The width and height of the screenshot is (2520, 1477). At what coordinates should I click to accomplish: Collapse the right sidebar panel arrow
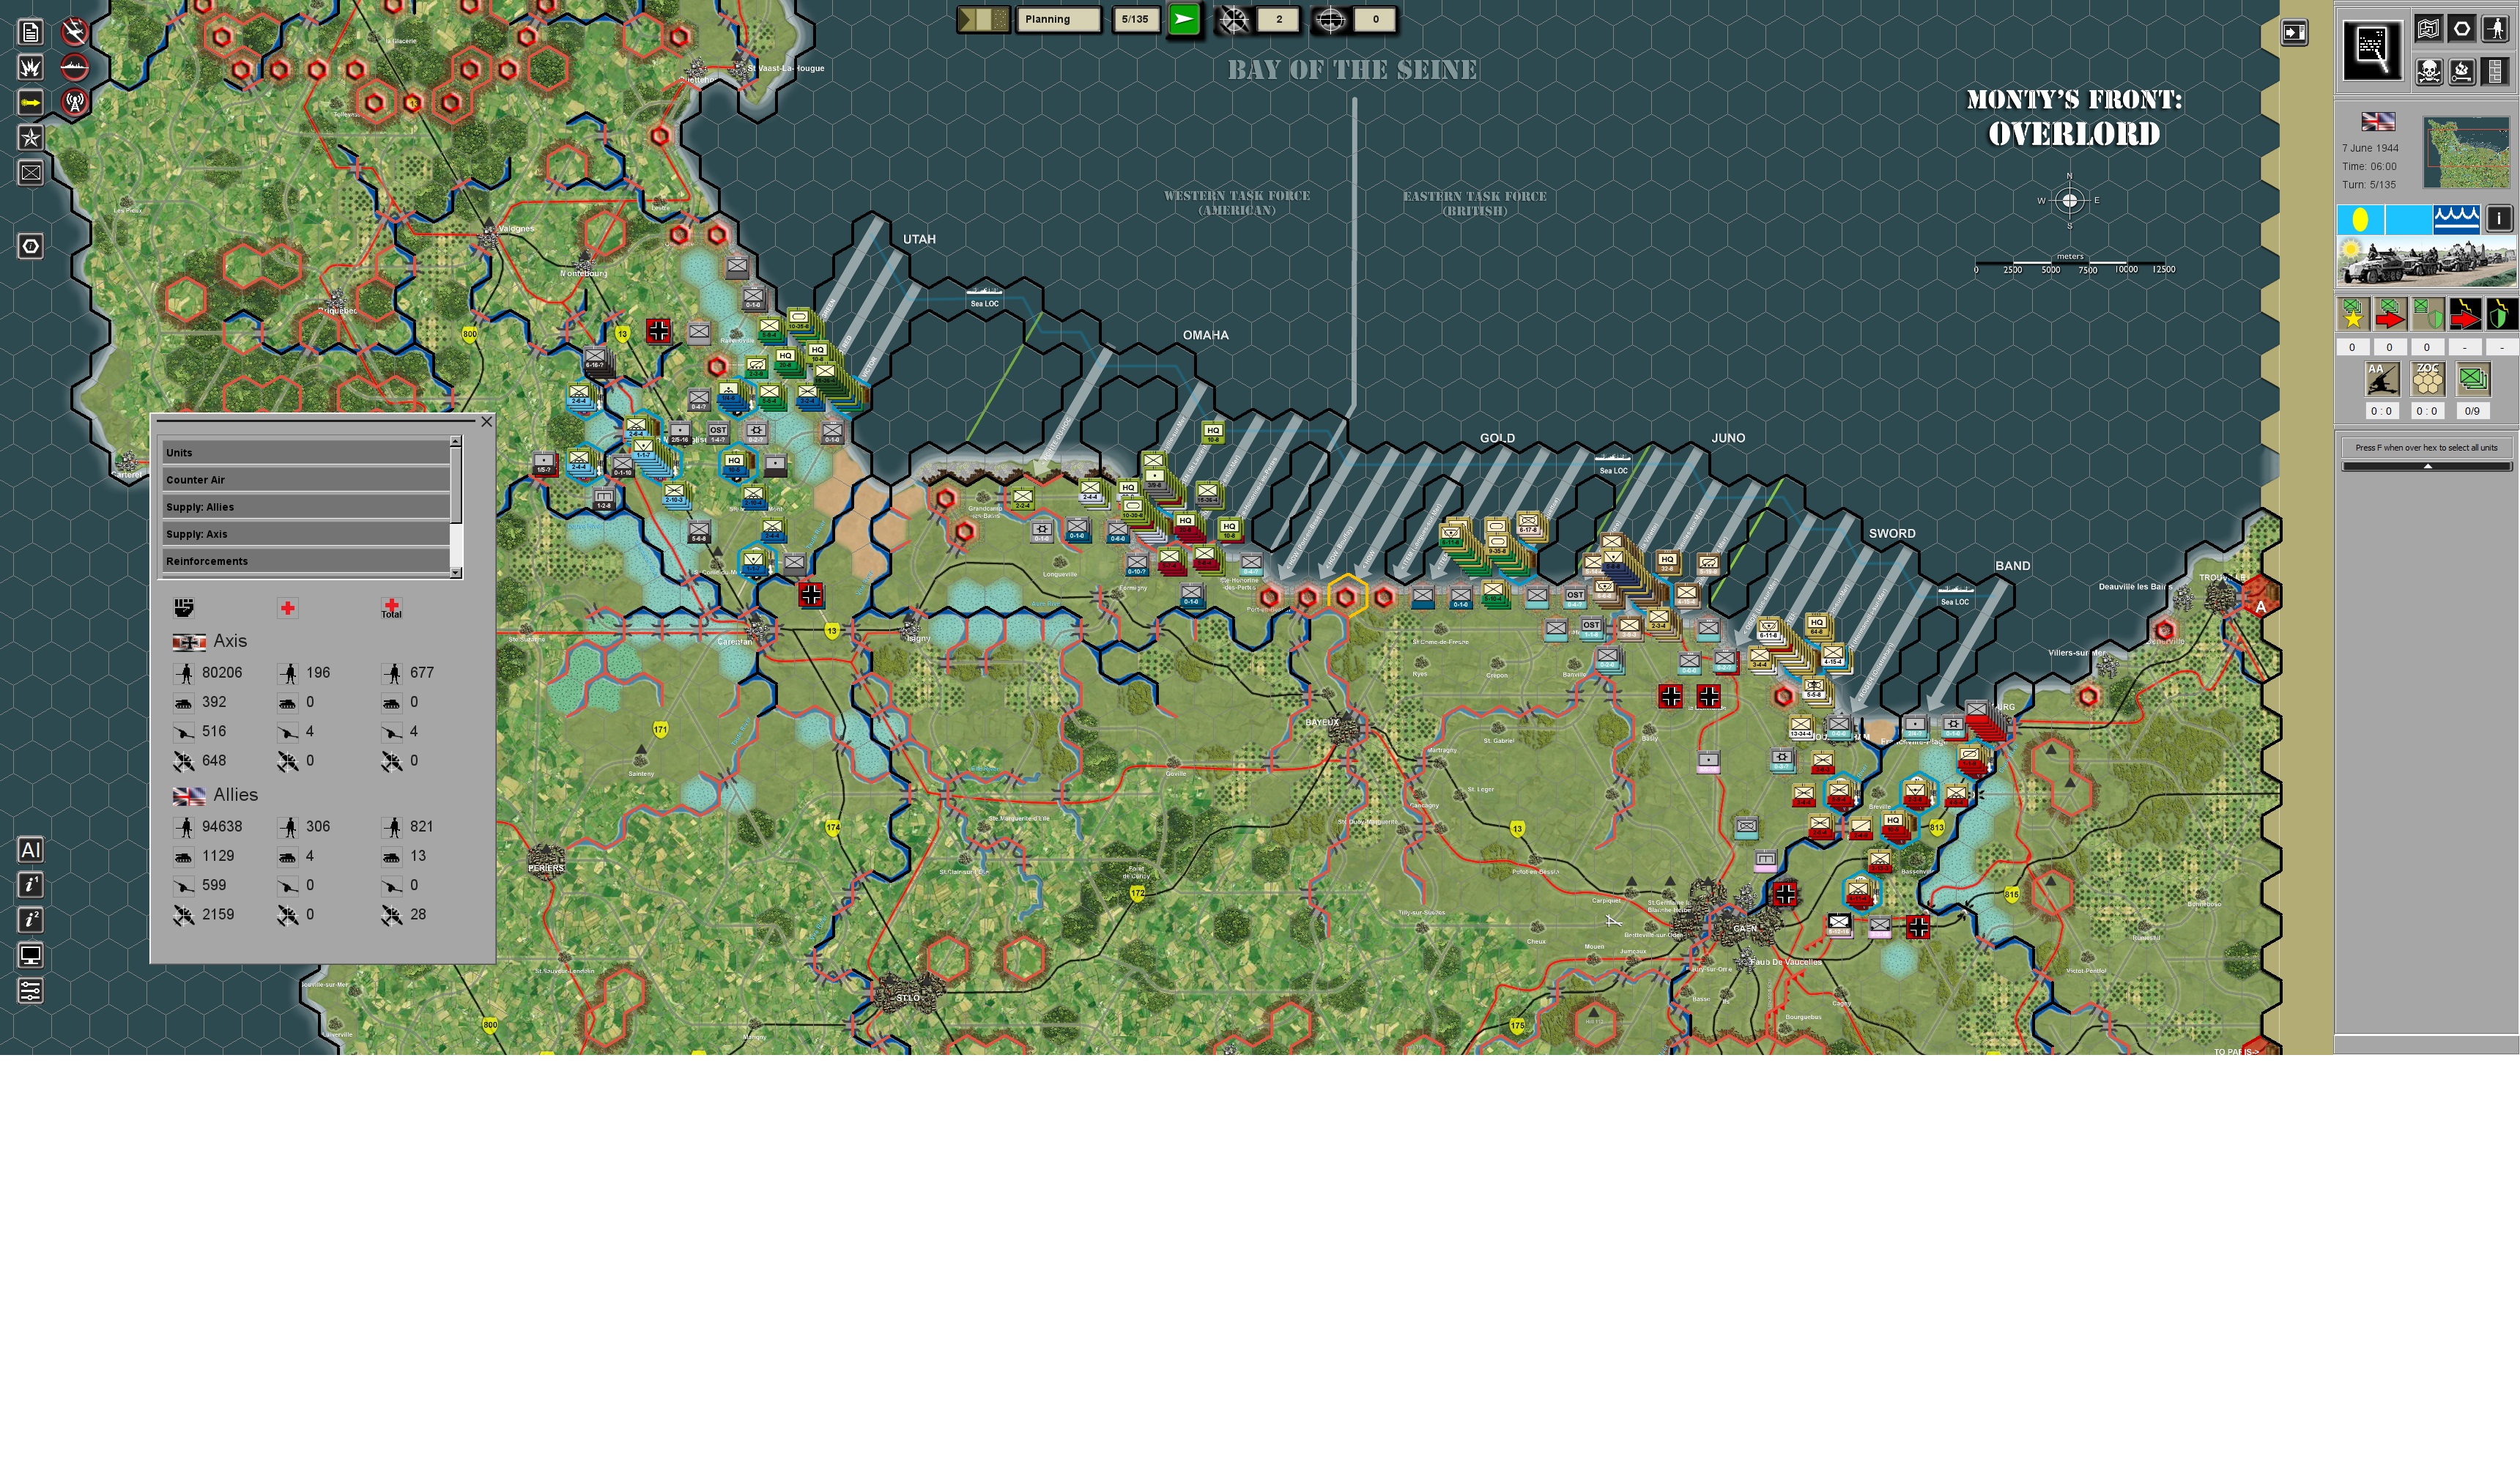(x=2294, y=32)
